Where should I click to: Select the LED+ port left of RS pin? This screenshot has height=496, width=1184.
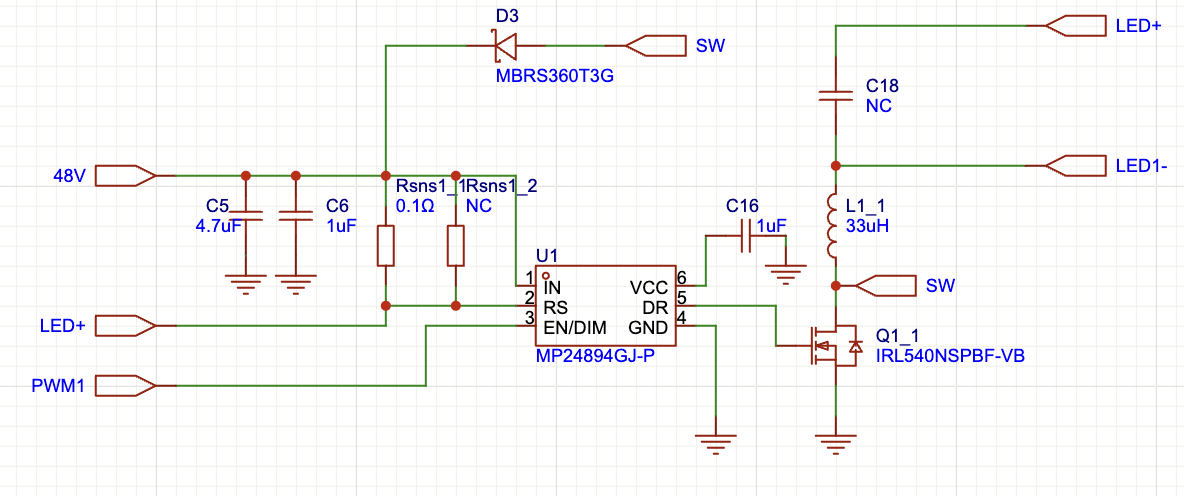pos(129,325)
